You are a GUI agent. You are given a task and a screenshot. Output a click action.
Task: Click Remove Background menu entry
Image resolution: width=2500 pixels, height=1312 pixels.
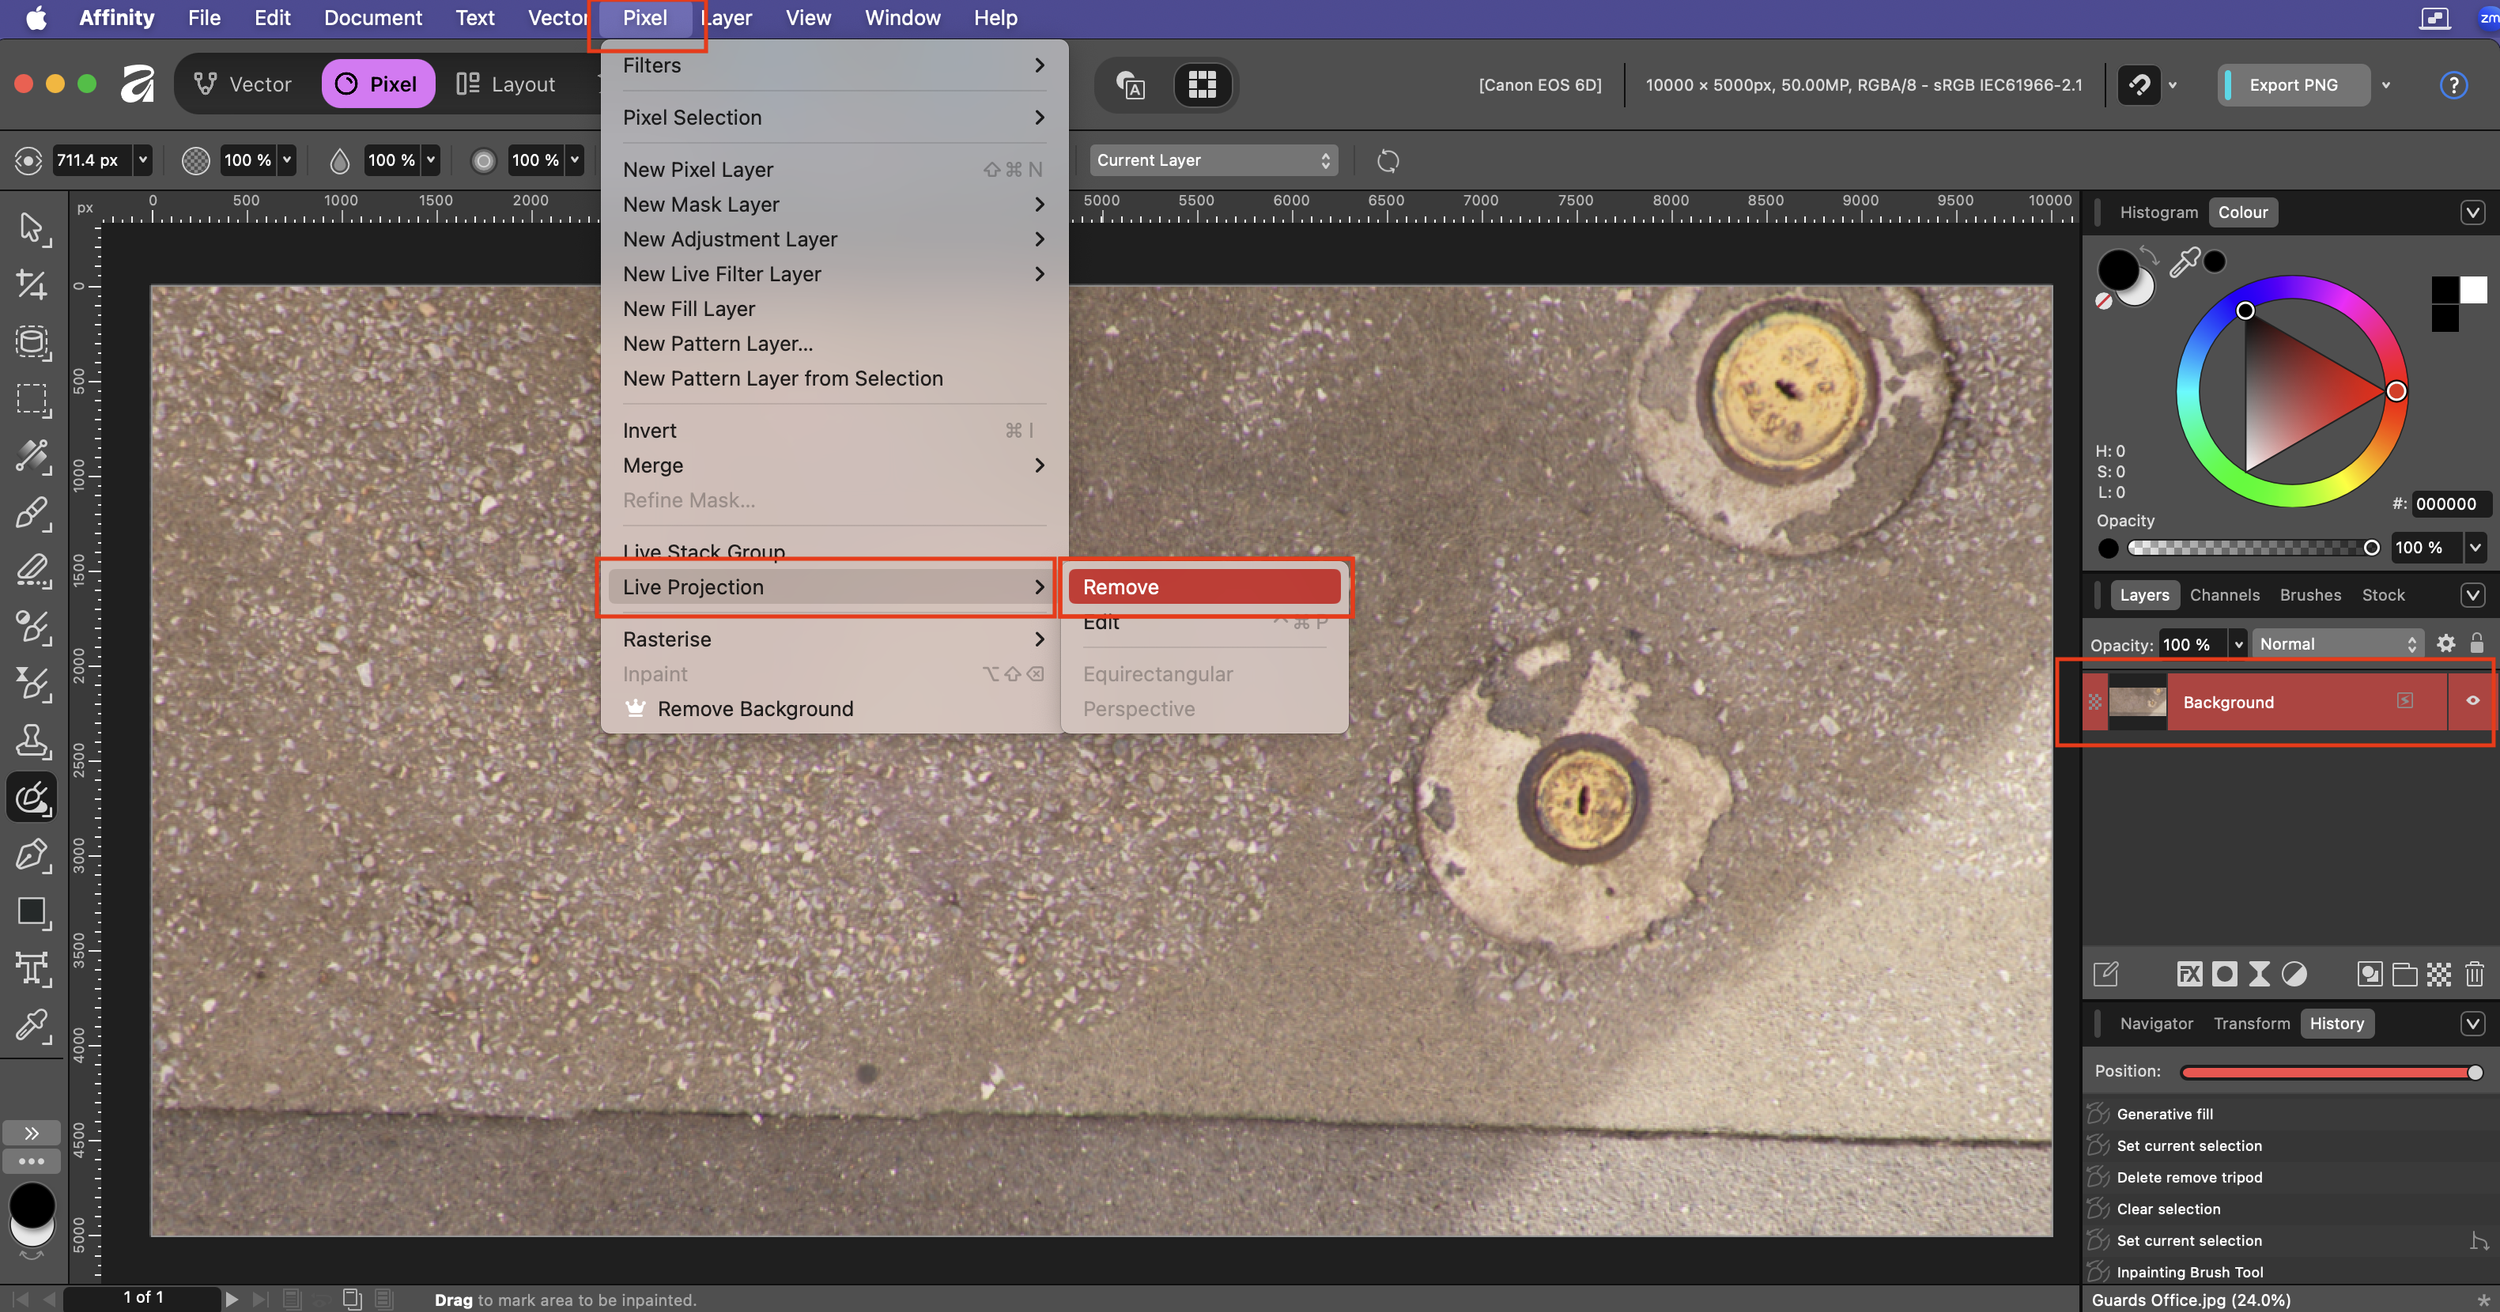coord(755,709)
